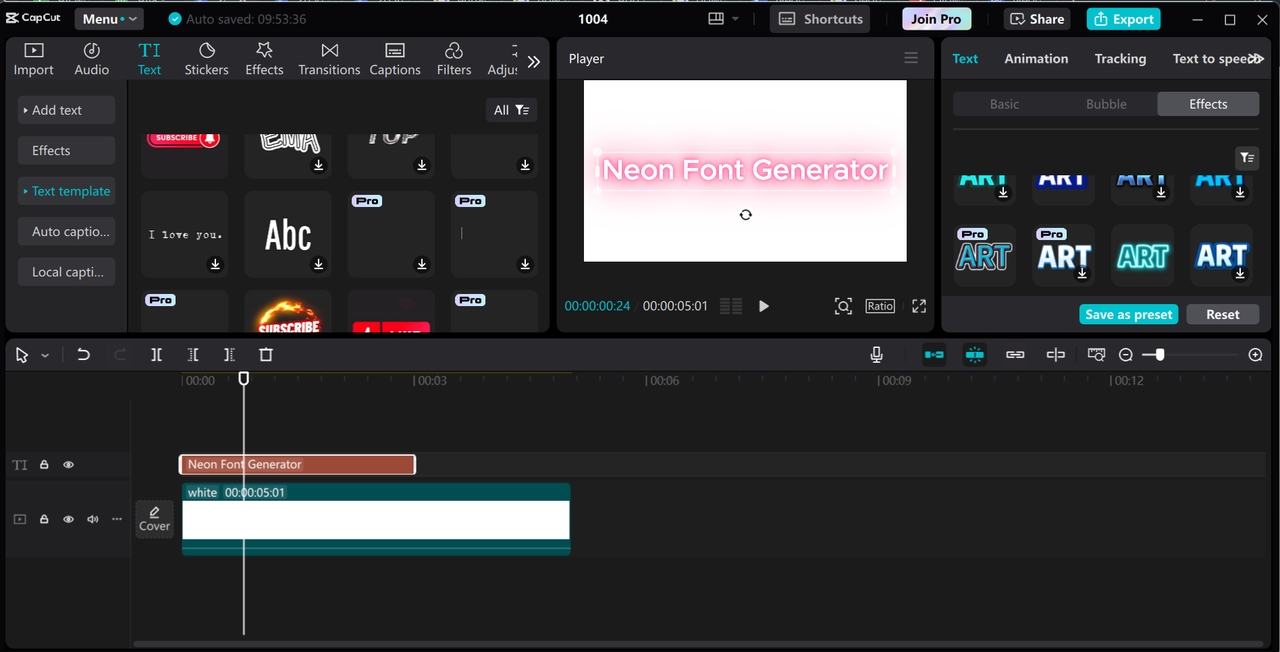Open the Import media tab

click(33, 59)
